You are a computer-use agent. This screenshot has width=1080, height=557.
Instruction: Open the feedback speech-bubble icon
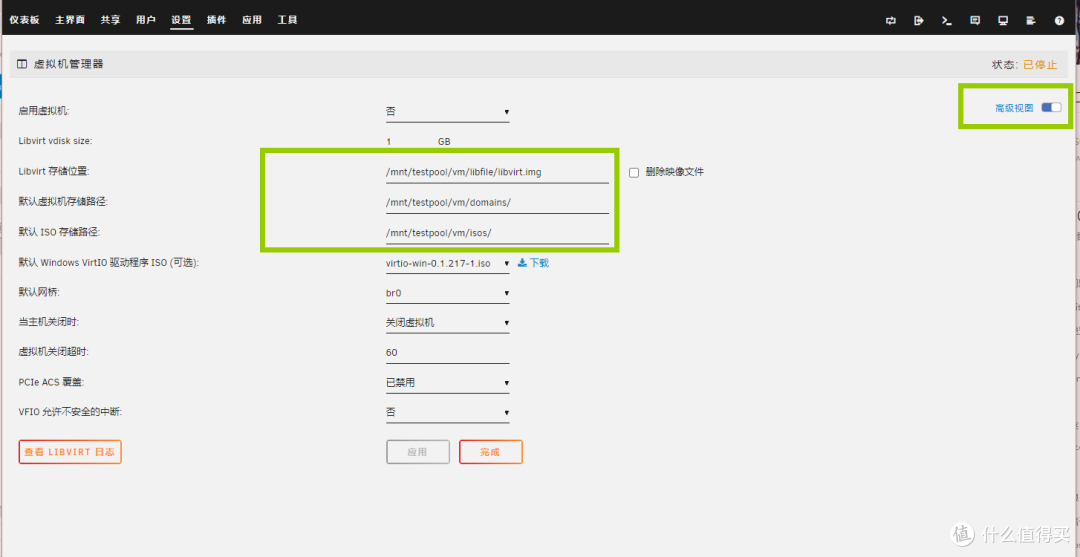975,20
